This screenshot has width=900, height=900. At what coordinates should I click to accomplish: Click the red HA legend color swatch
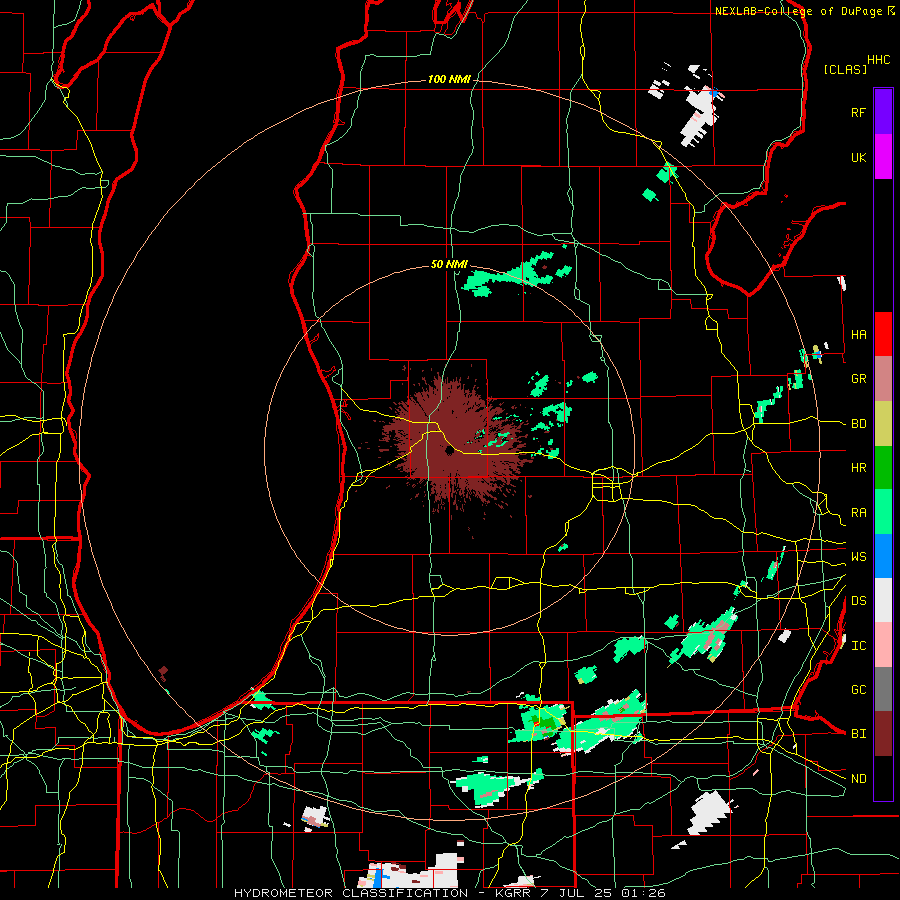point(883,334)
